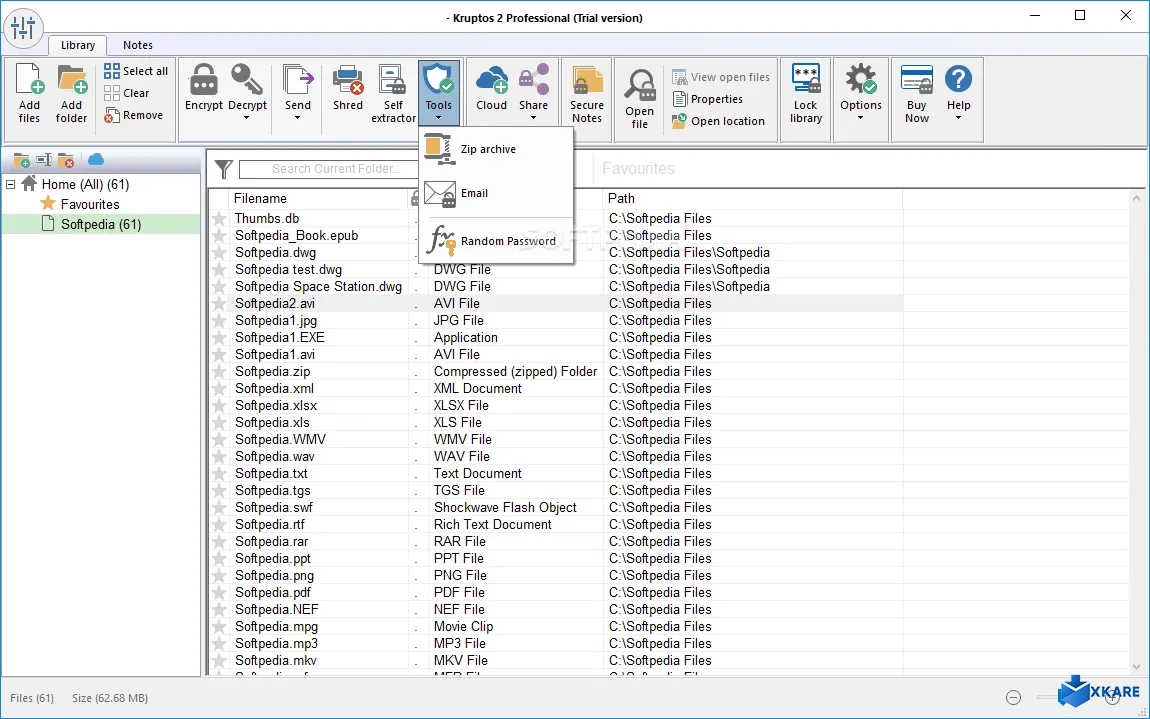
Task: Click View open files
Action: (x=721, y=77)
